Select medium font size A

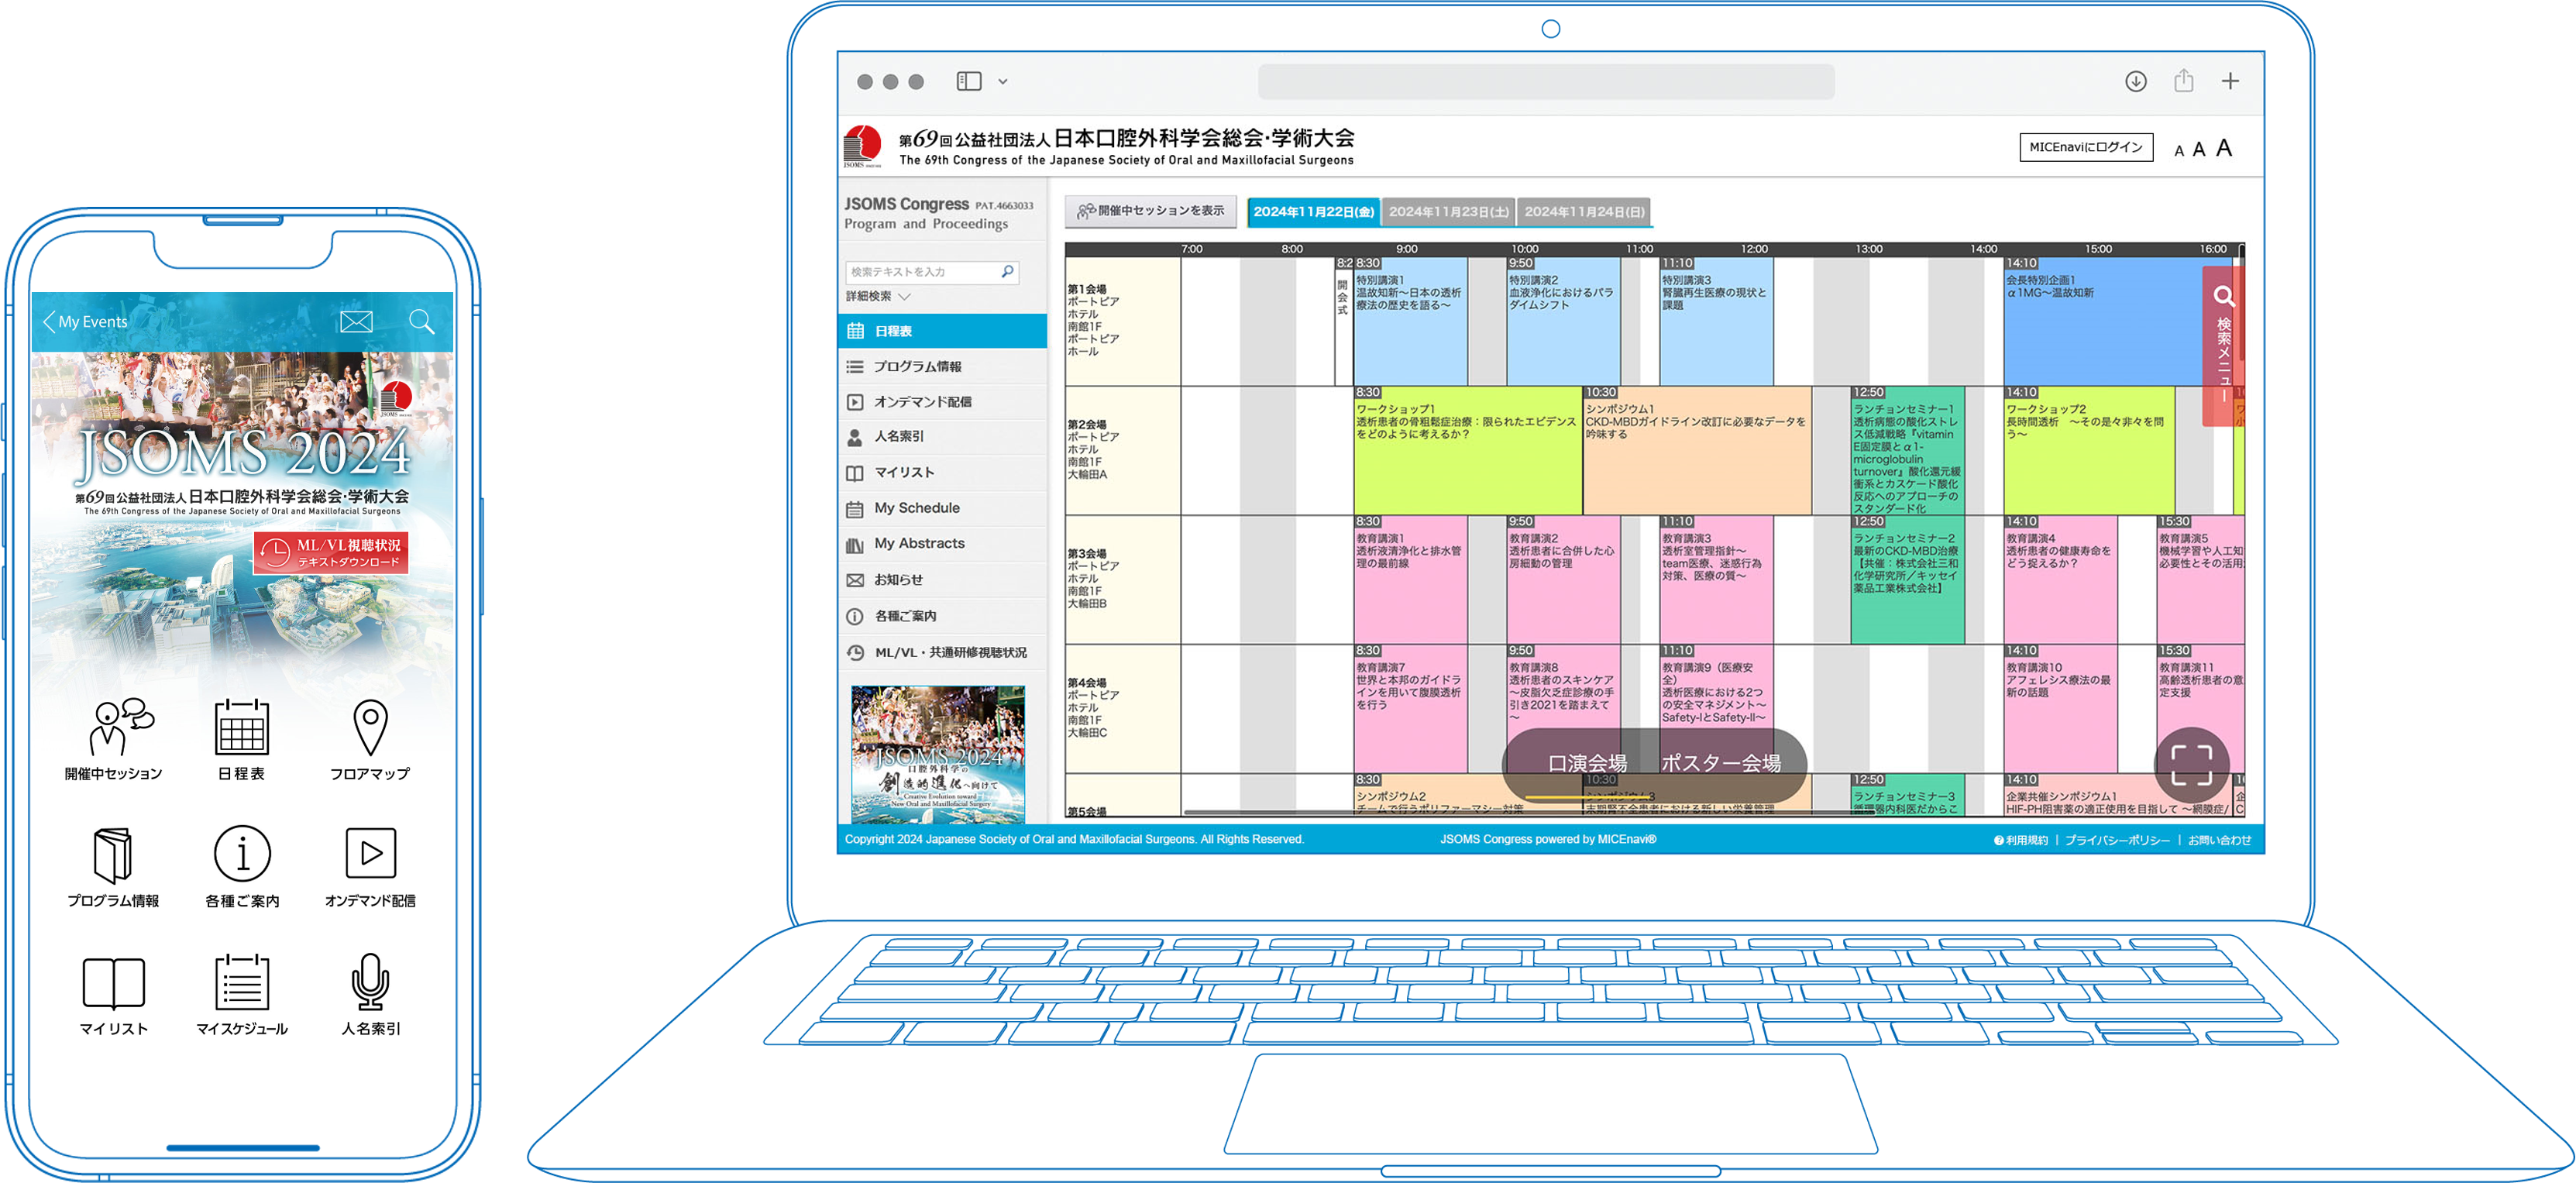pyautogui.click(x=2199, y=150)
